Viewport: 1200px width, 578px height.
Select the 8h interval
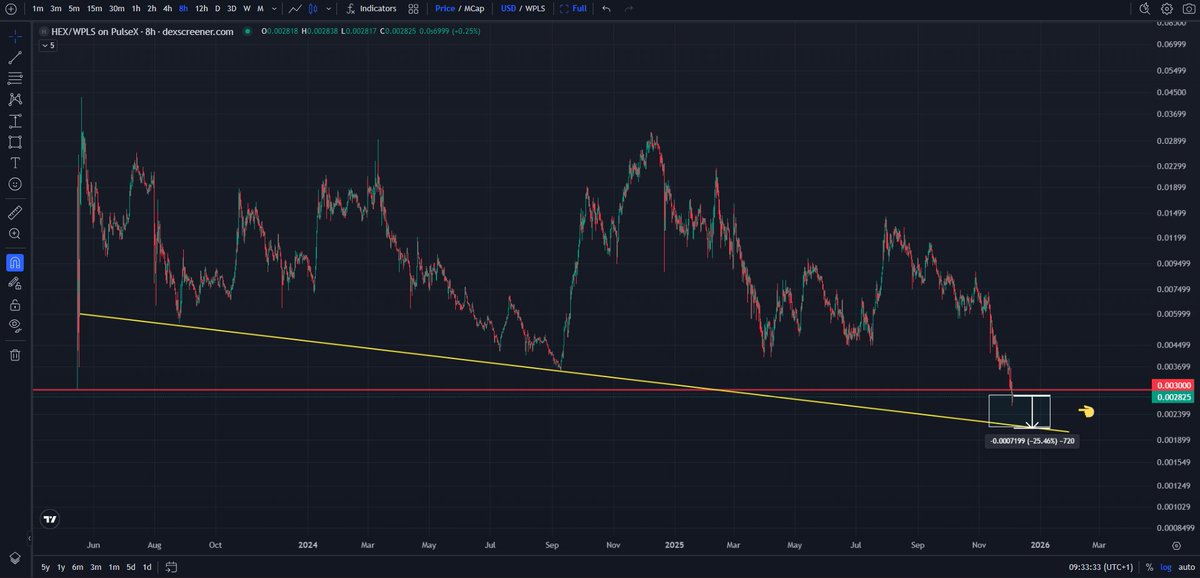183,8
